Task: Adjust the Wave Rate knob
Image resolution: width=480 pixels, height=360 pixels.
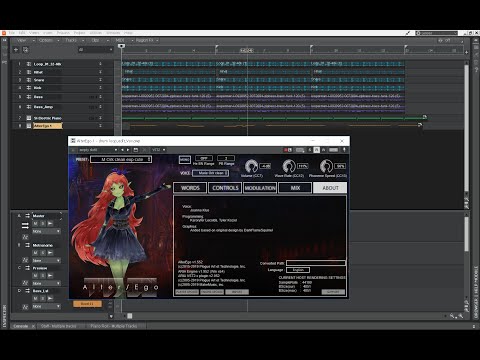Action: point(289,166)
